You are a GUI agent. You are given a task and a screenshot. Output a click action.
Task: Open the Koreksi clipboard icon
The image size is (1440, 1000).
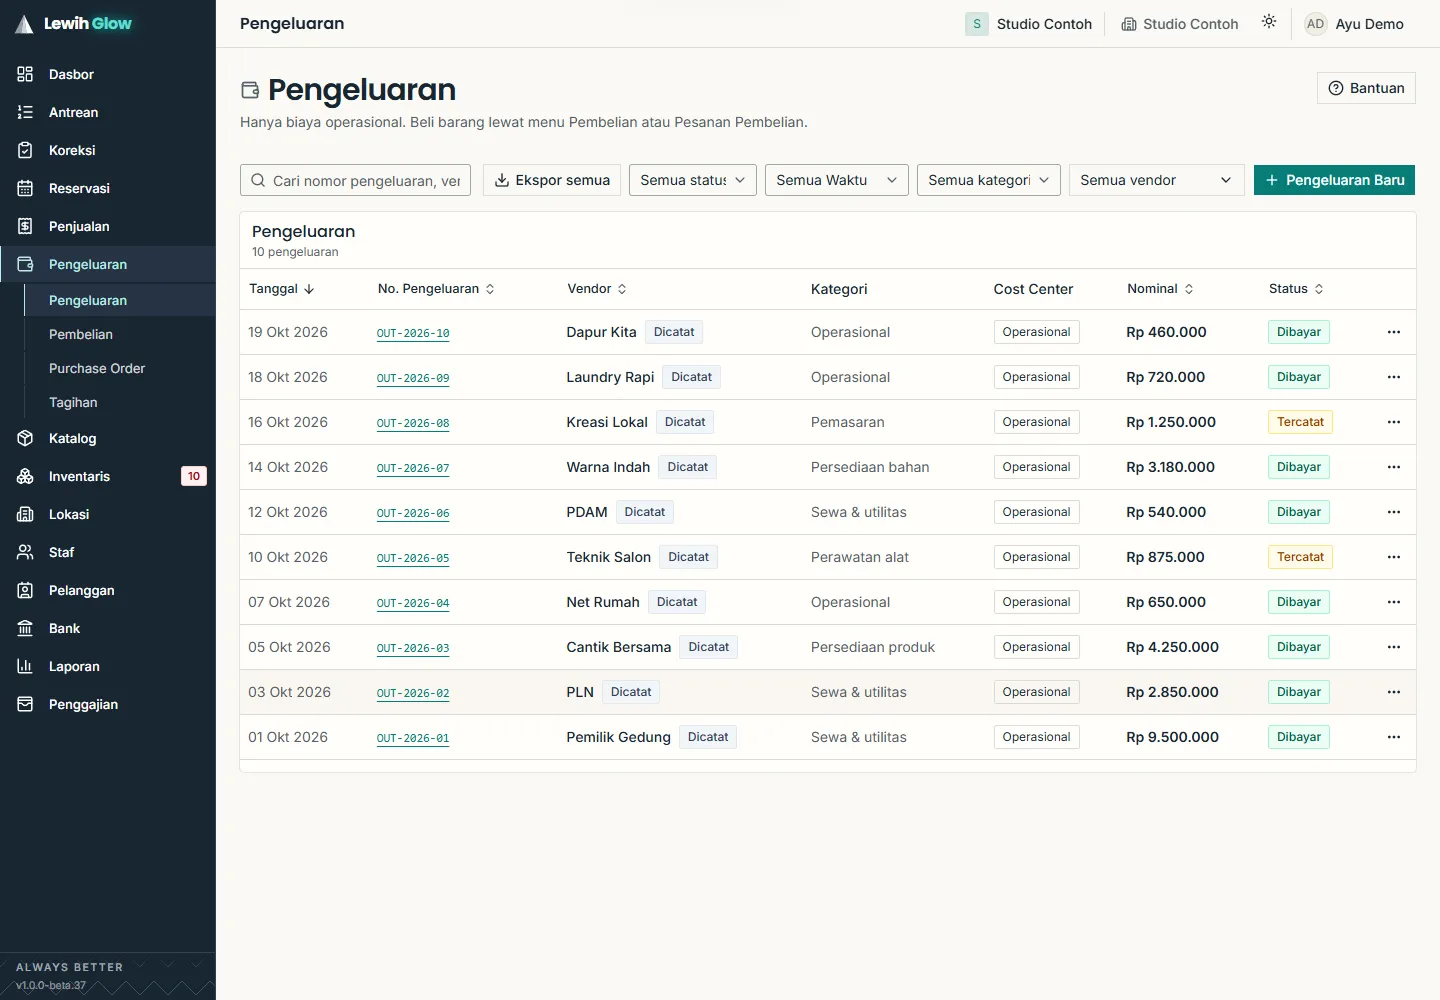(25, 150)
